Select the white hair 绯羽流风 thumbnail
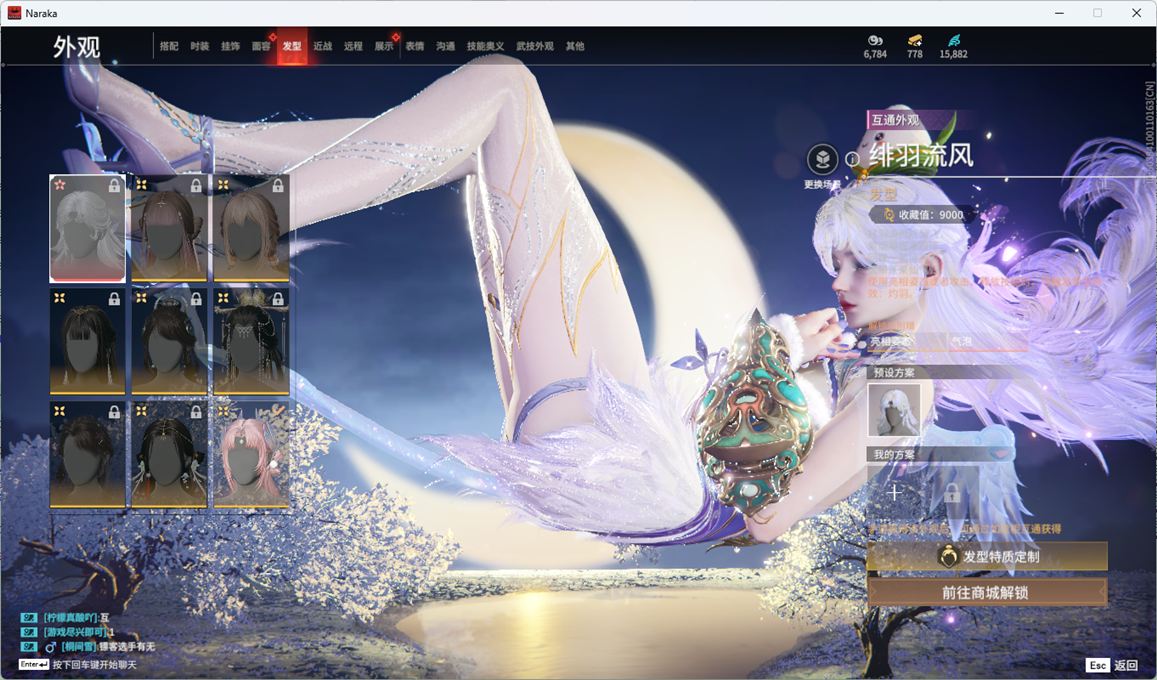This screenshot has width=1157, height=680. pos(88,228)
